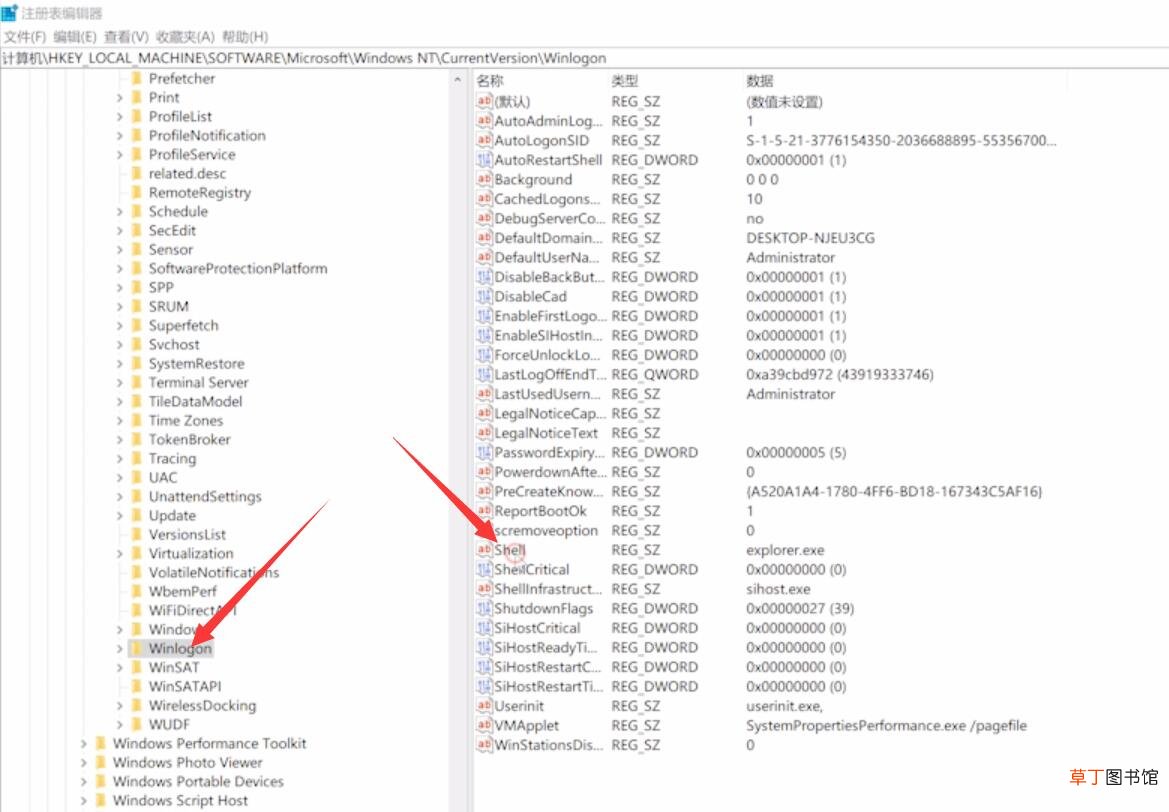Open the 帮助(H) menu
This screenshot has height=812, width=1169.
pyautogui.click(x=245, y=37)
